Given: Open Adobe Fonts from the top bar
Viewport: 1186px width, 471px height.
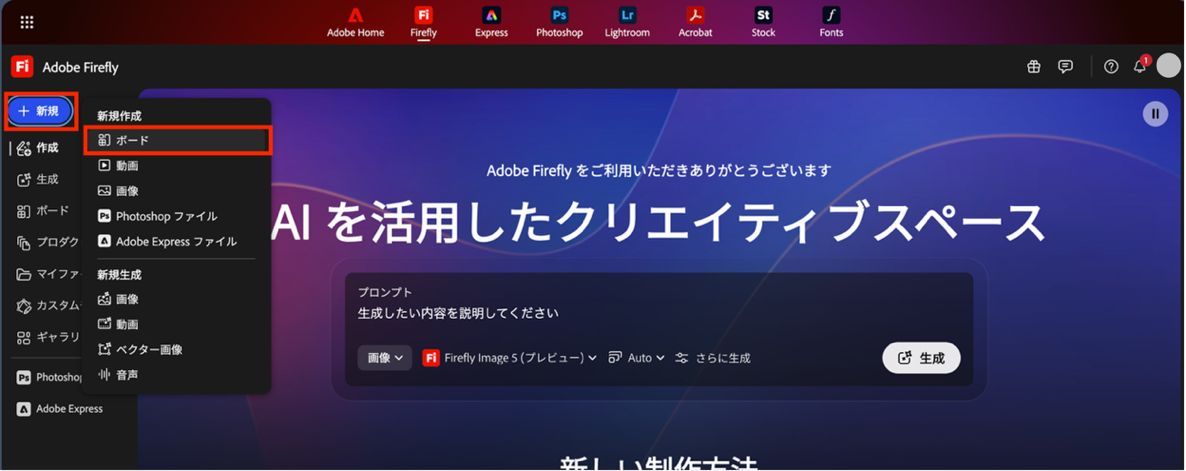Looking at the screenshot, I should click(x=831, y=23).
